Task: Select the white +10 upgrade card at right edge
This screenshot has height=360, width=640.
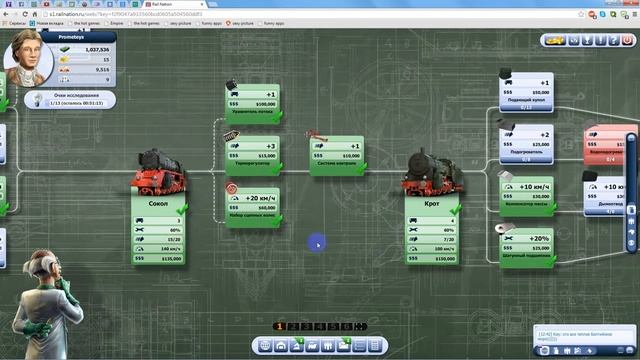Action: (x=605, y=196)
